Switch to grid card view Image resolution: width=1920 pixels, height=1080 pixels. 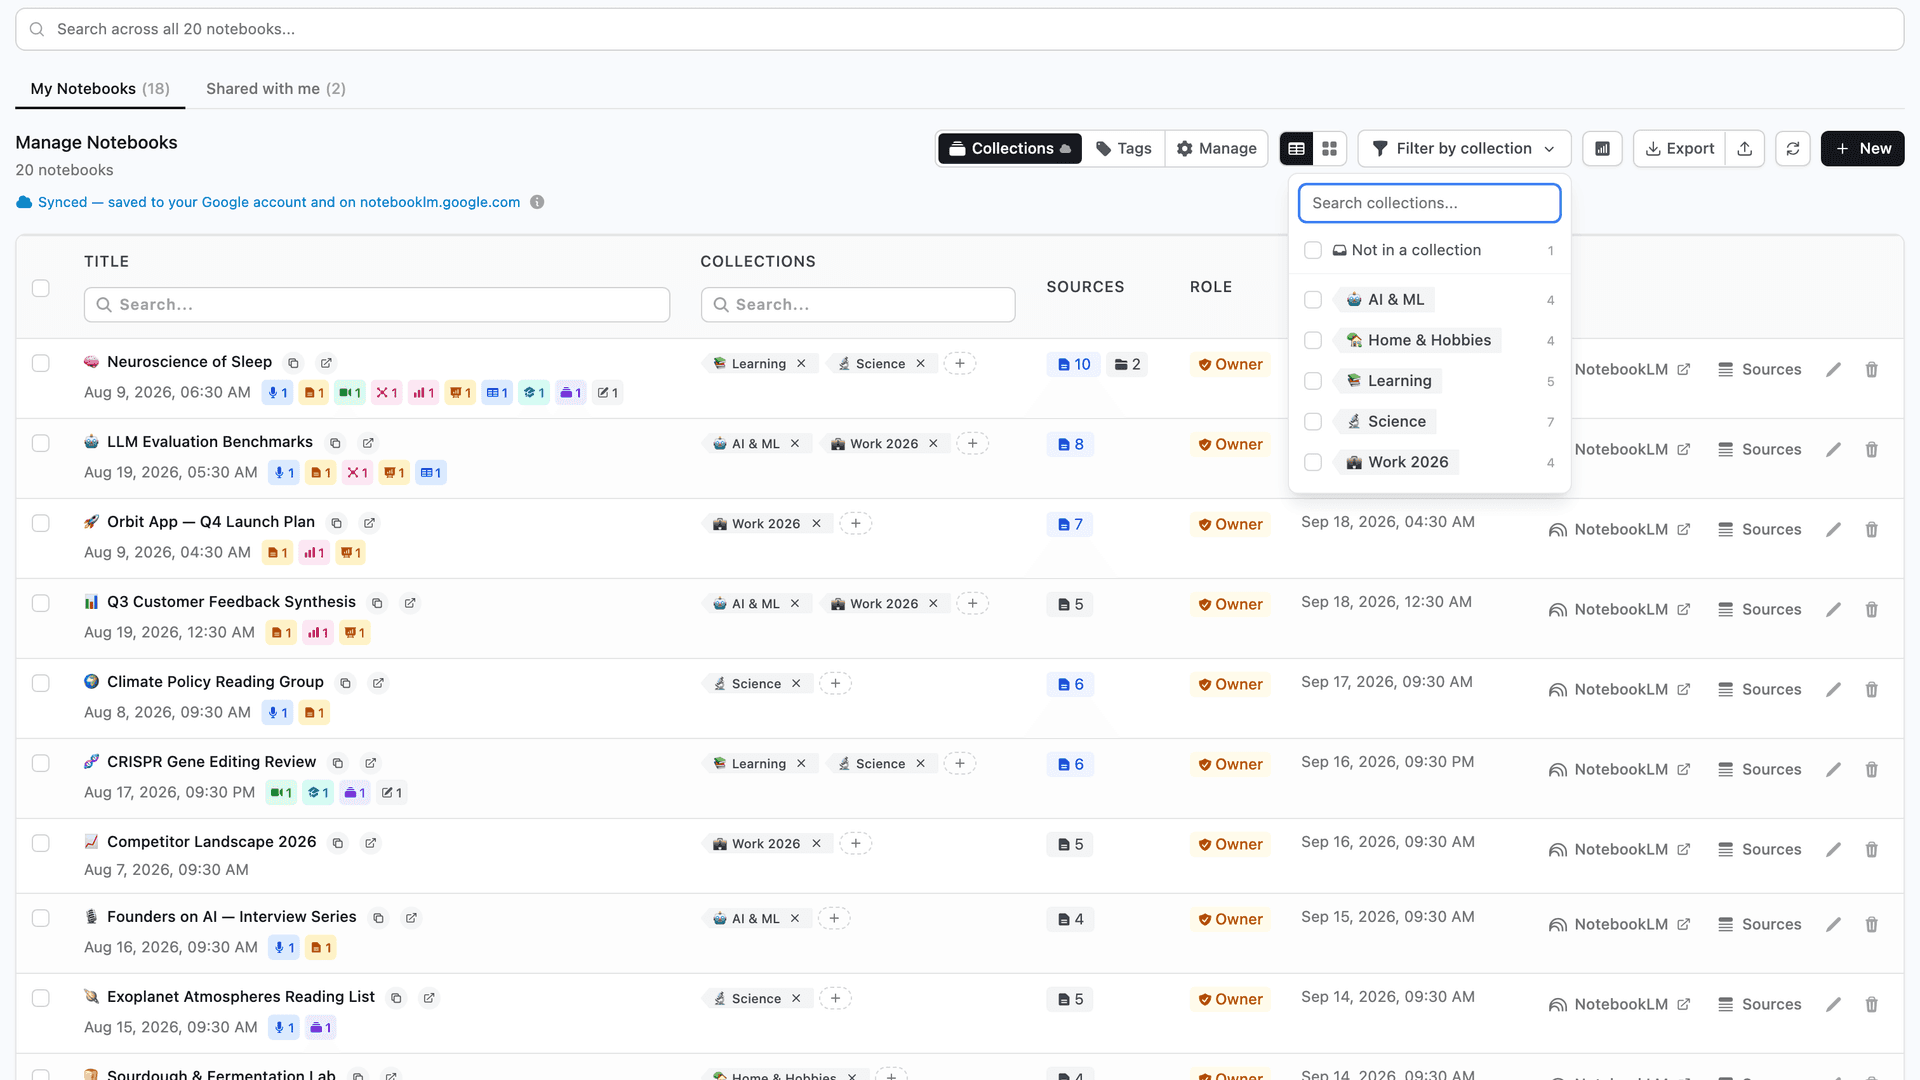[1330, 149]
